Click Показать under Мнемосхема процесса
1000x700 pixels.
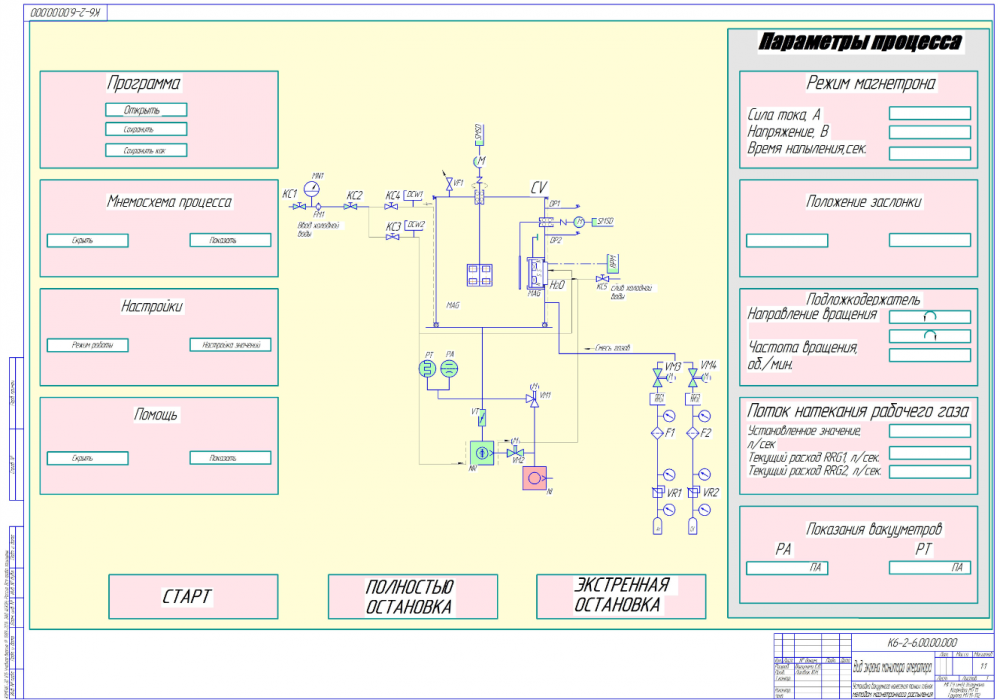pyautogui.click(x=230, y=240)
